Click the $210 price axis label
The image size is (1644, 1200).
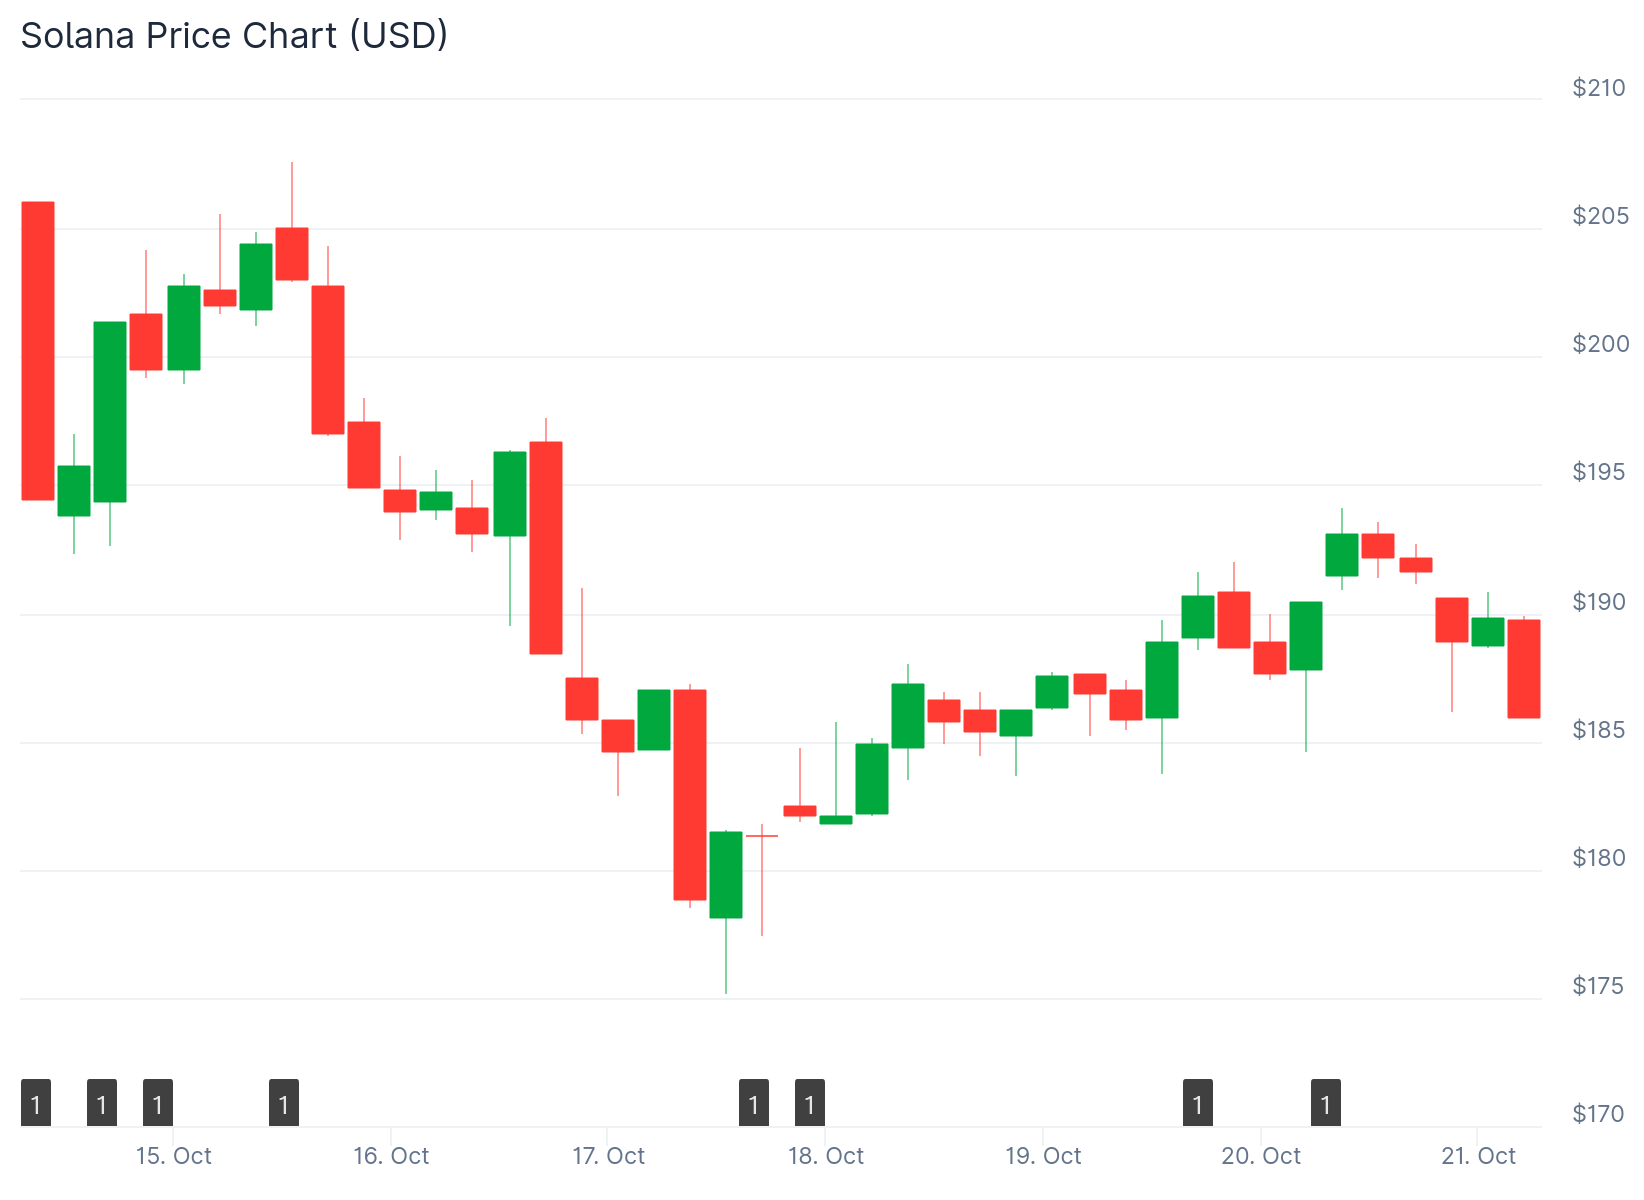point(1599,88)
